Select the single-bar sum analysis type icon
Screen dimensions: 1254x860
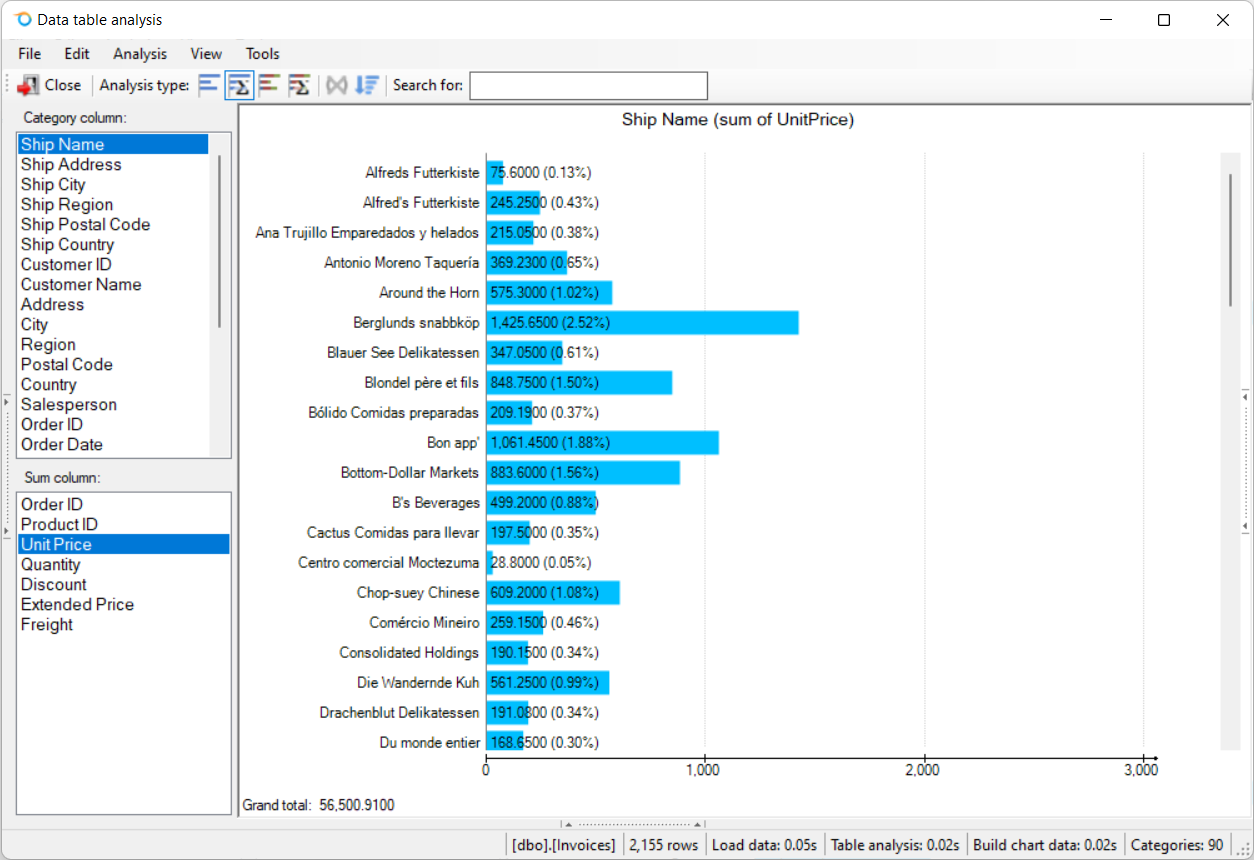pyautogui.click(x=238, y=85)
